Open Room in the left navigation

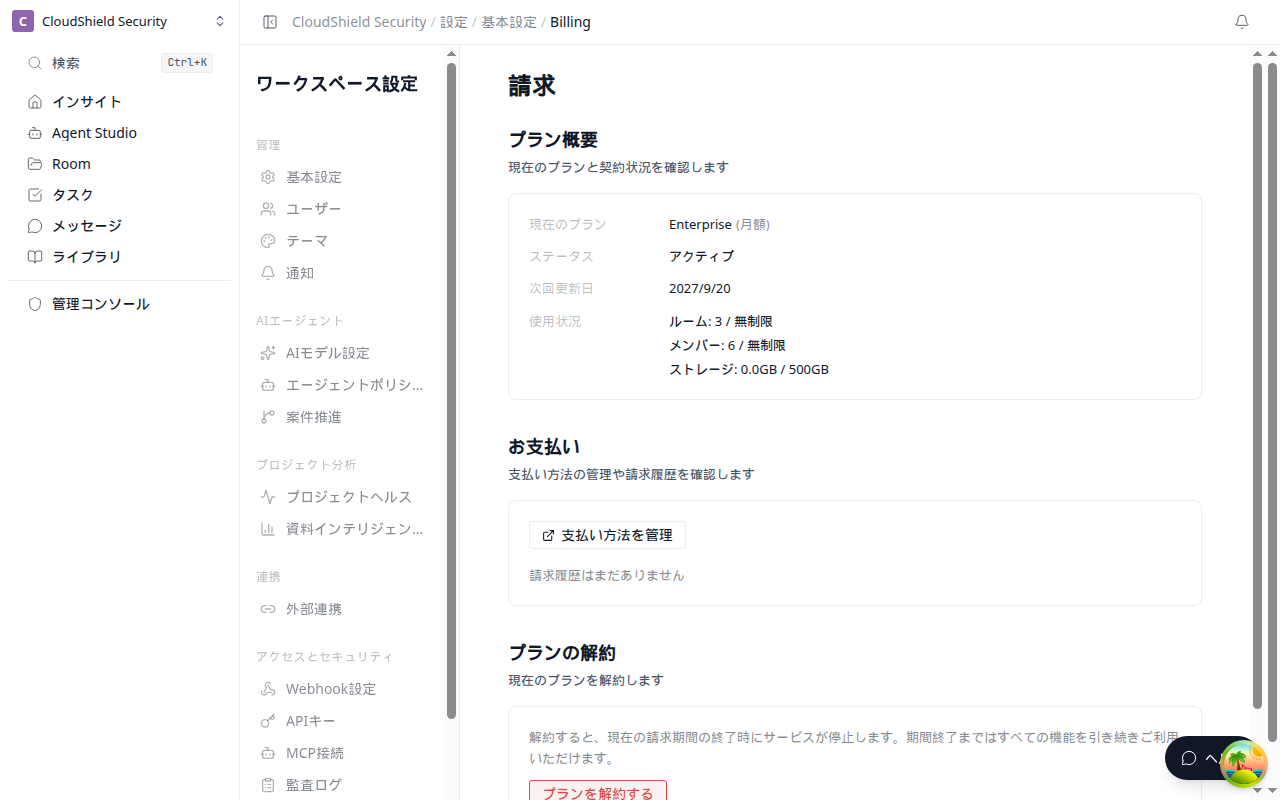tap(119, 164)
